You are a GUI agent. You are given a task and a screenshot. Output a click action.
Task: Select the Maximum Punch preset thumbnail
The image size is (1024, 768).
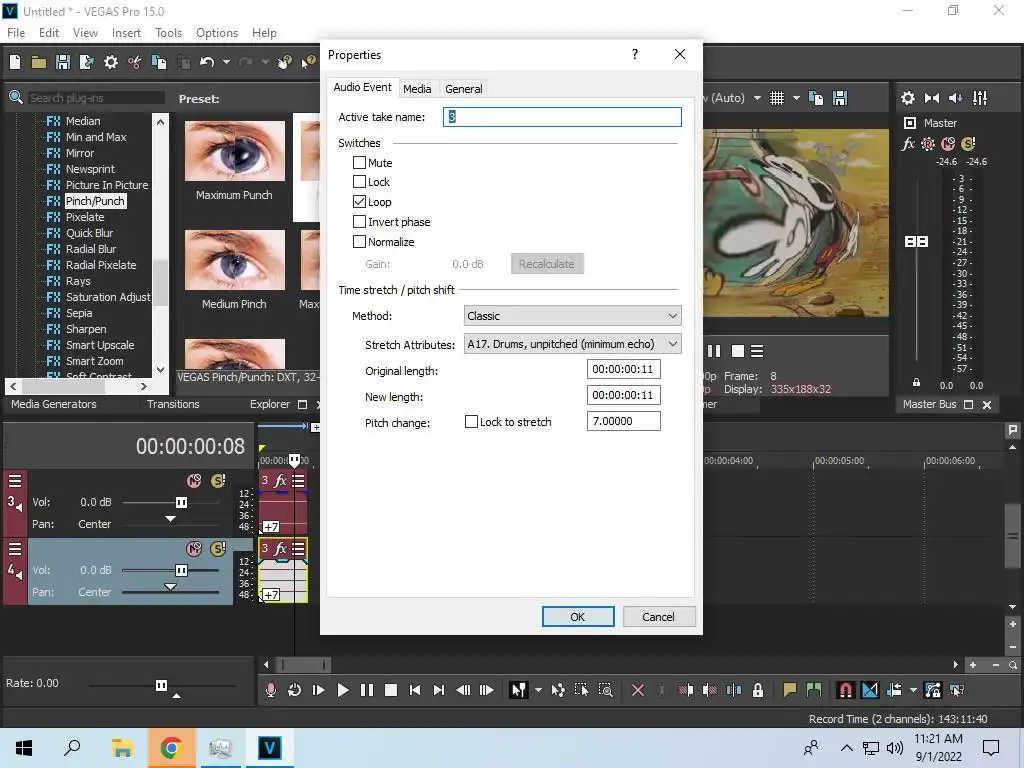234,151
